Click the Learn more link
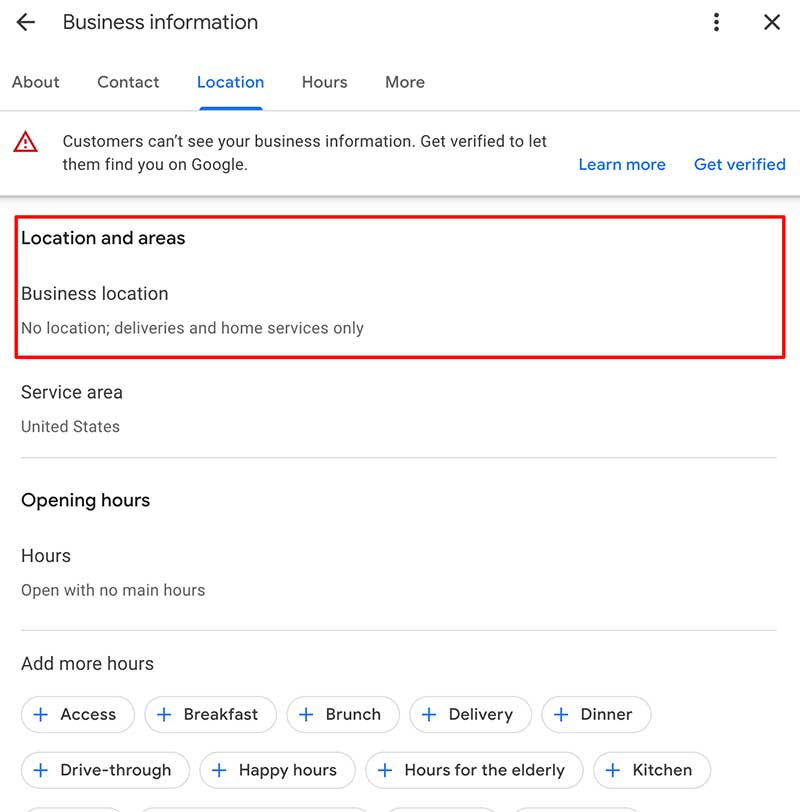Image resolution: width=800 pixels, height=812 pixels. click(621, 164)
